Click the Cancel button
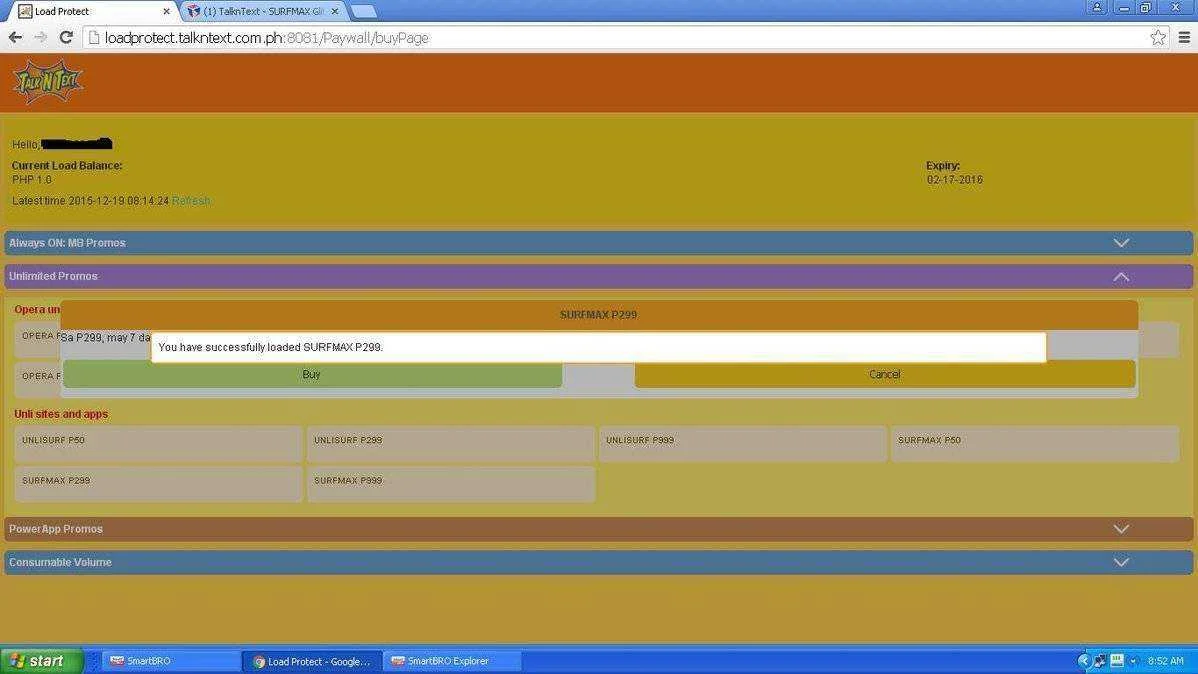 pyautogui.click(x=885, y=374)
